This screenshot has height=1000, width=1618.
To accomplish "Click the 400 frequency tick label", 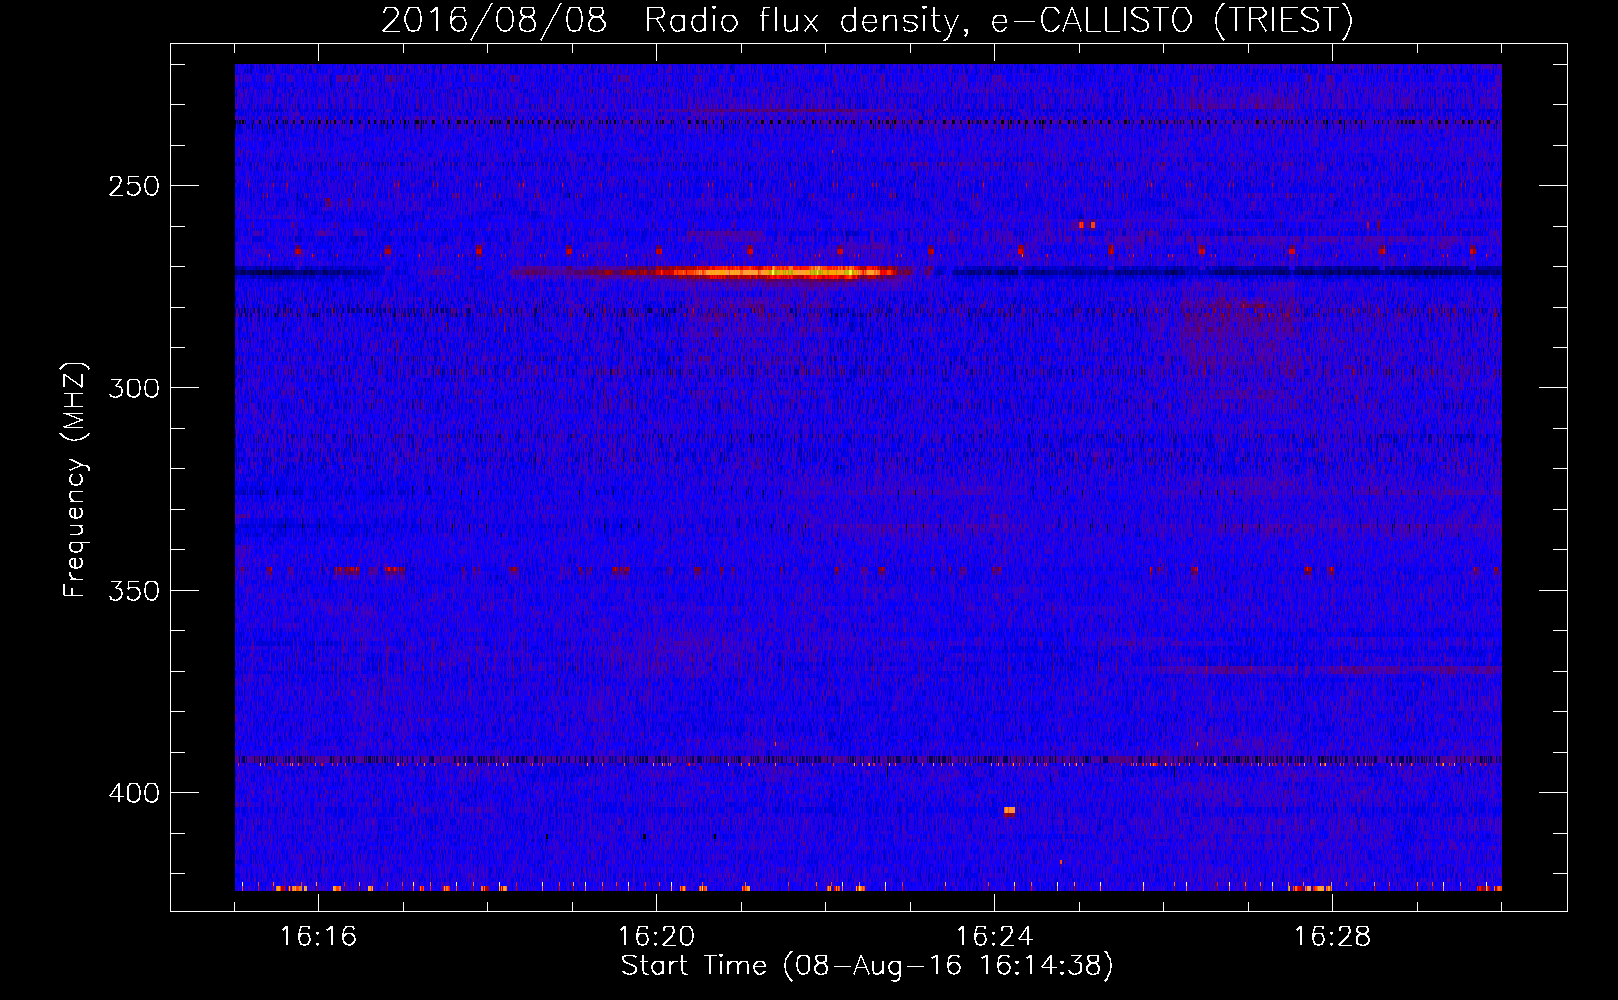I will click(x=134, y=793).
